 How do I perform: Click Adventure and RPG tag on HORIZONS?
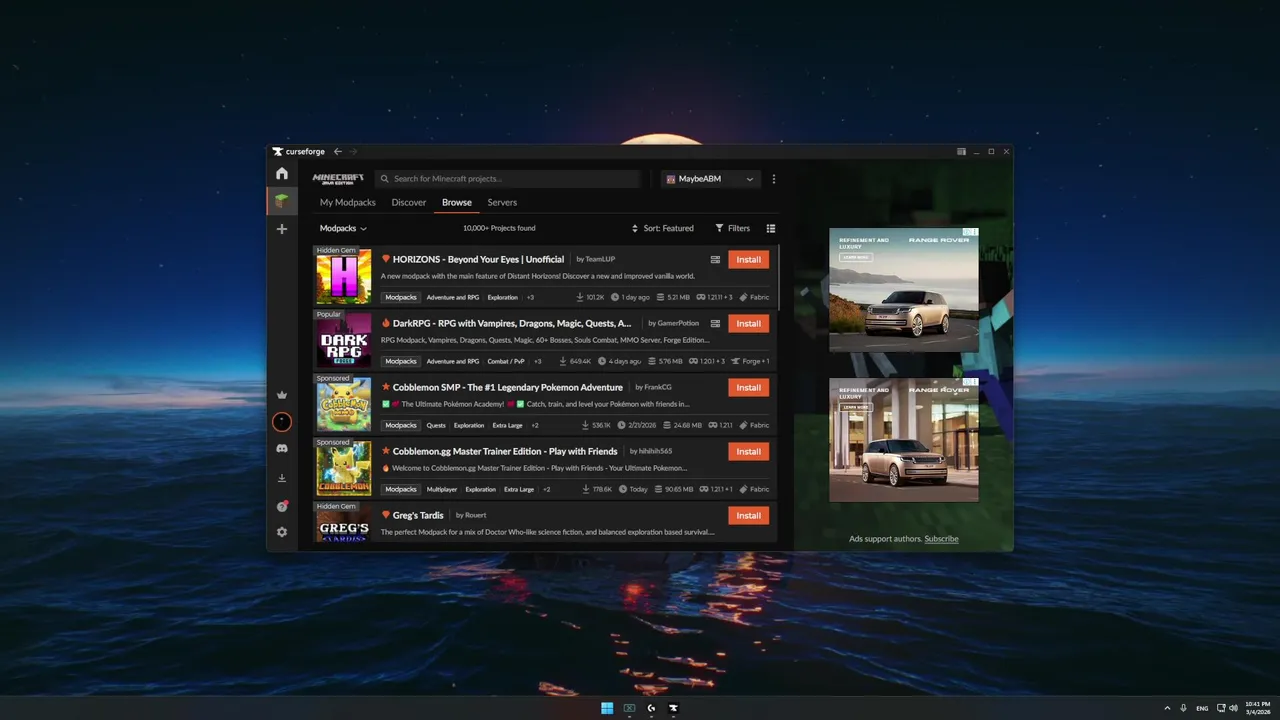(453, 297)
